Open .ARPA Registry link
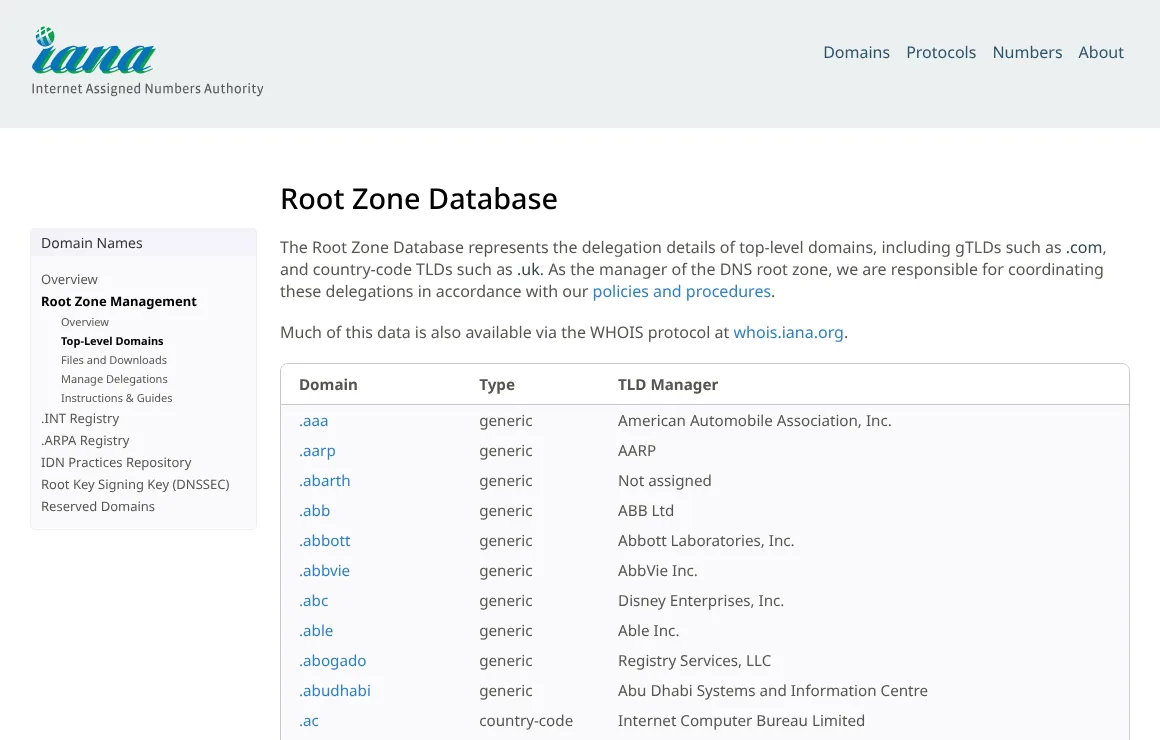 [x=85, y=441]
